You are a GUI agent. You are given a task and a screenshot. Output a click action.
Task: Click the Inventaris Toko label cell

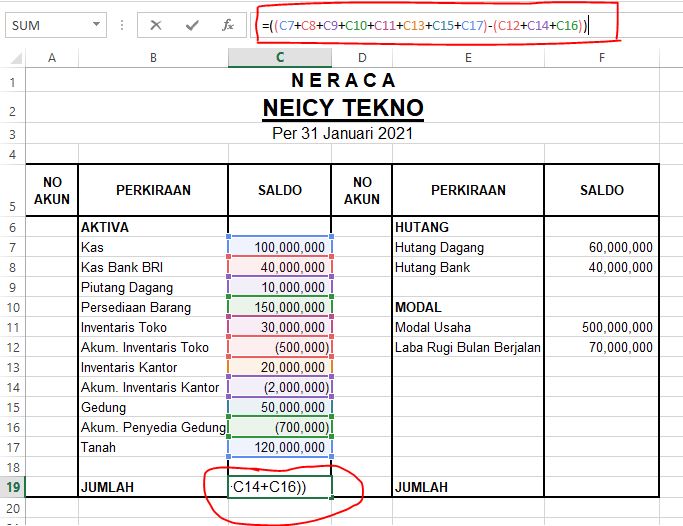(153, 327)
